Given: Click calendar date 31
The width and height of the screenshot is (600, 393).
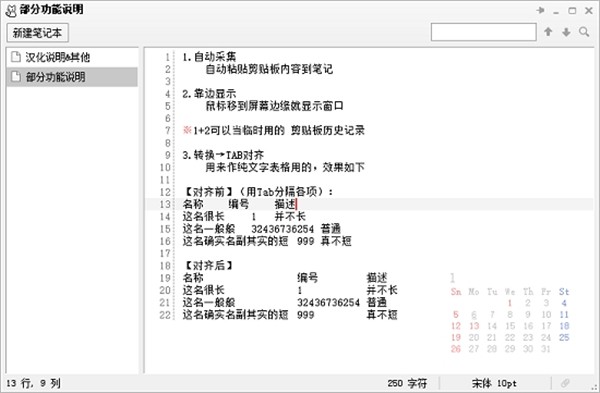Looking at the screenshot, I should pos(546,349).
